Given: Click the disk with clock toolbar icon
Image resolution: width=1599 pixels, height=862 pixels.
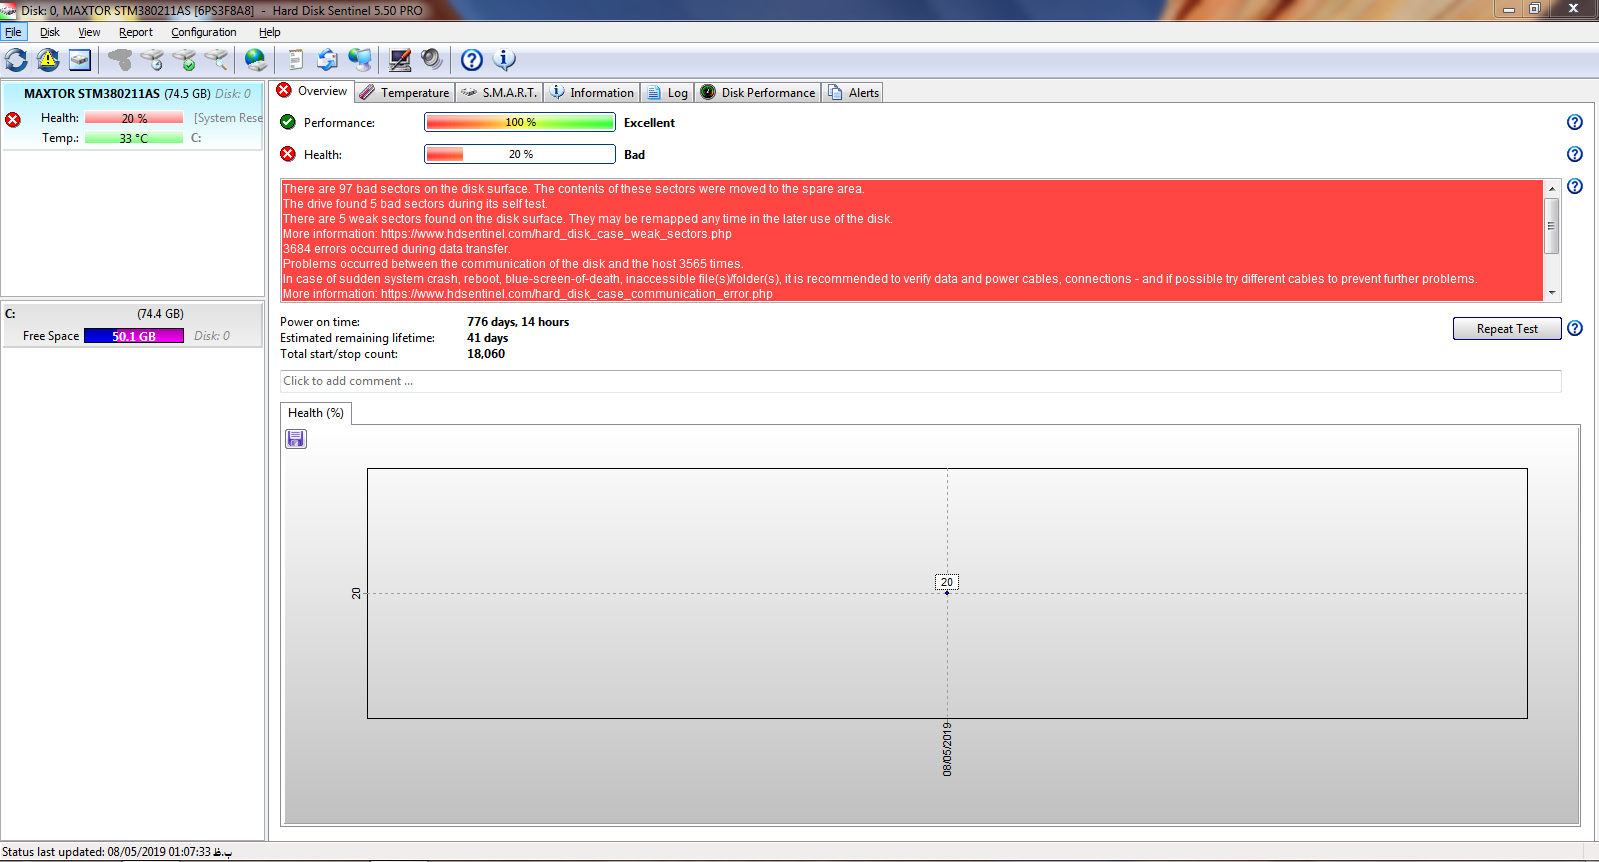Looking at the screenshot, I should tap(152, 60).
